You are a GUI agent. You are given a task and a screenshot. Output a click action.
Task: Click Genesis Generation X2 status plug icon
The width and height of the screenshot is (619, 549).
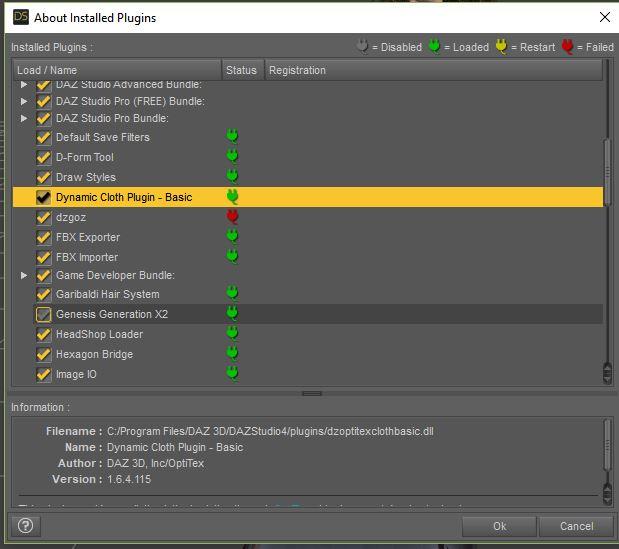point(232,313)
